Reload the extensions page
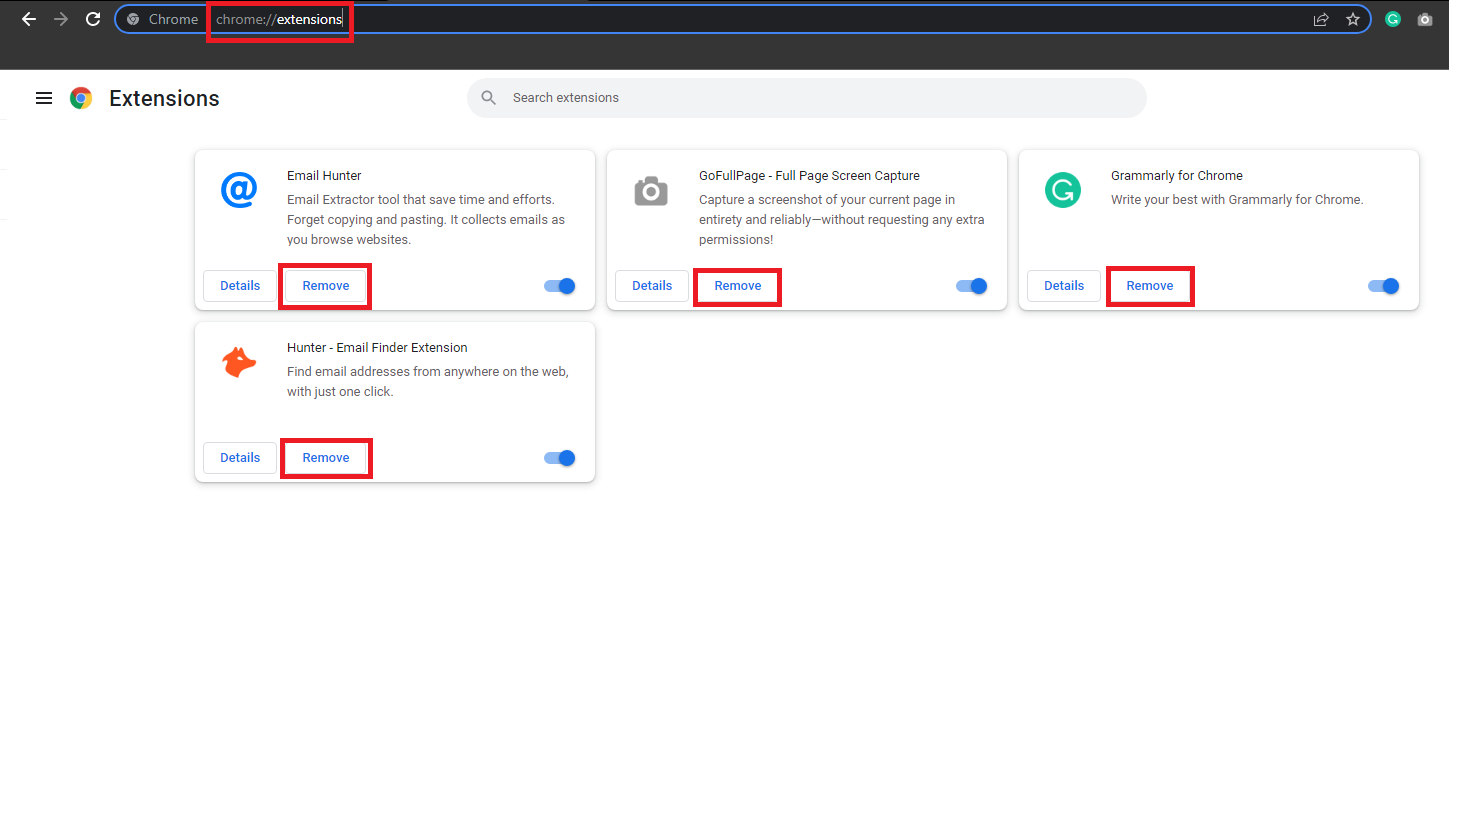This screenshot has width=1458, height=824. 93,19
